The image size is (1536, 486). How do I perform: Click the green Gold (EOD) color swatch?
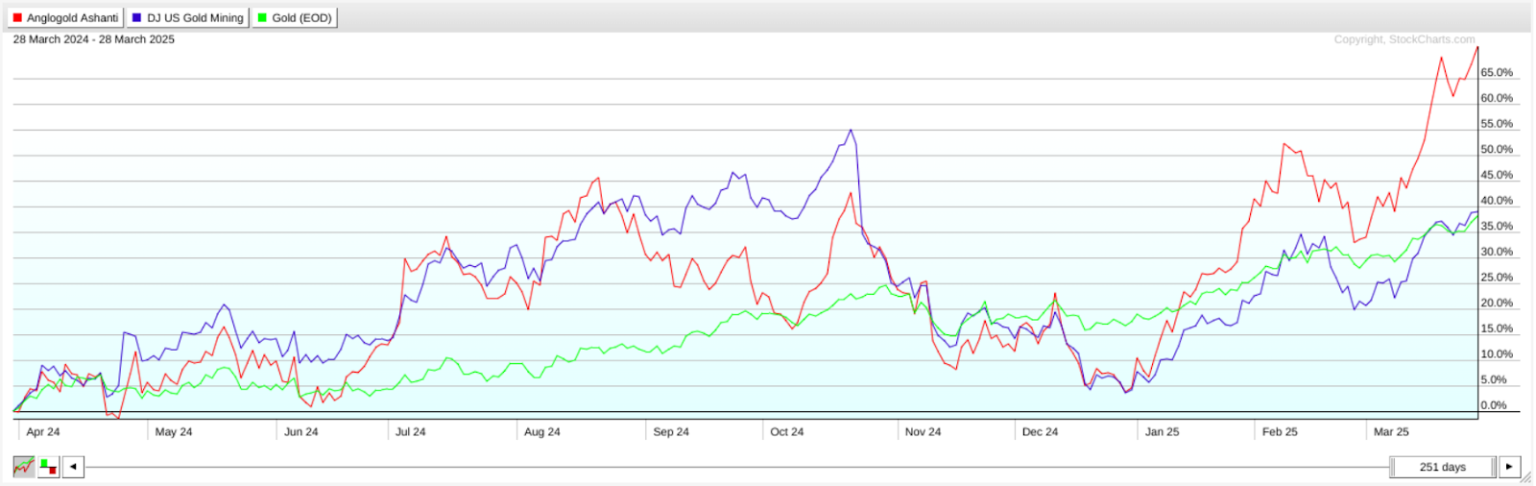tap(262, 18)
